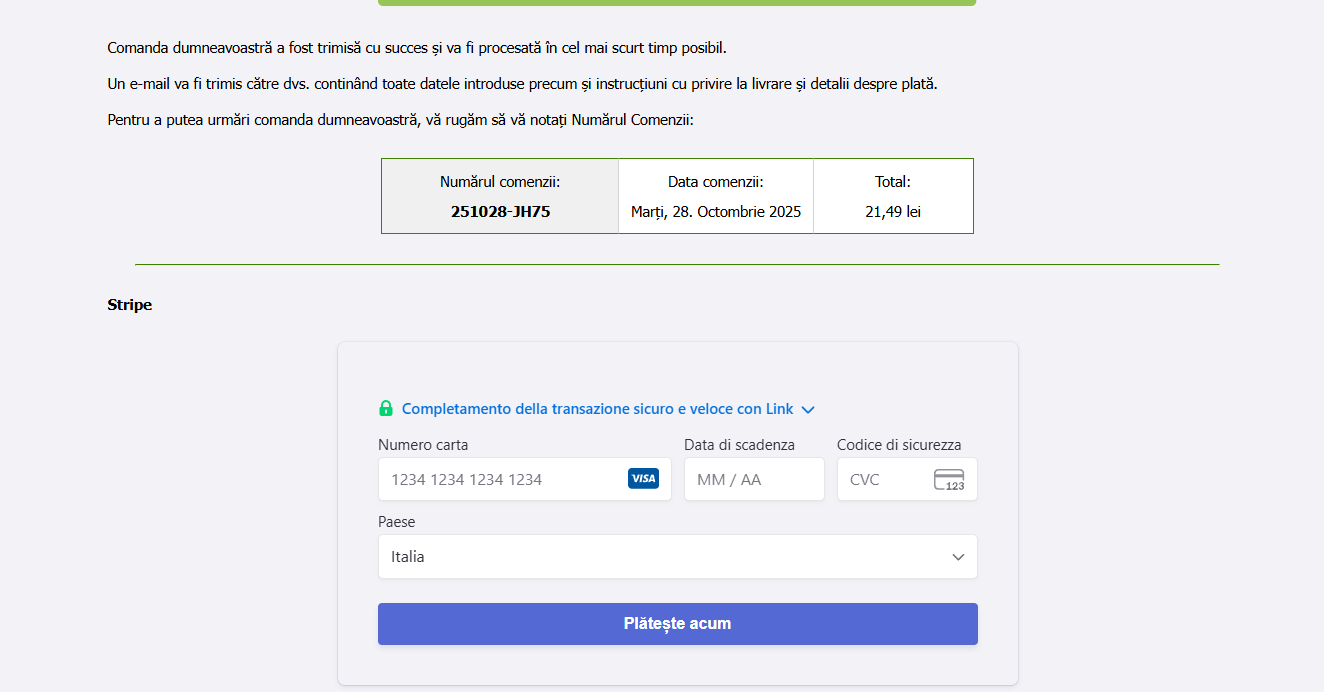Viewport: 1324px width, 692px height.
Task: Expand the Link secure checkout chevron
Action: [808, 410]
